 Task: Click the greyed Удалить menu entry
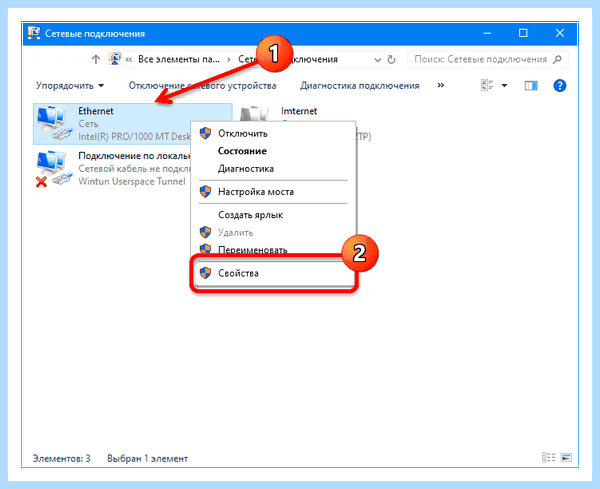(273, 232)
